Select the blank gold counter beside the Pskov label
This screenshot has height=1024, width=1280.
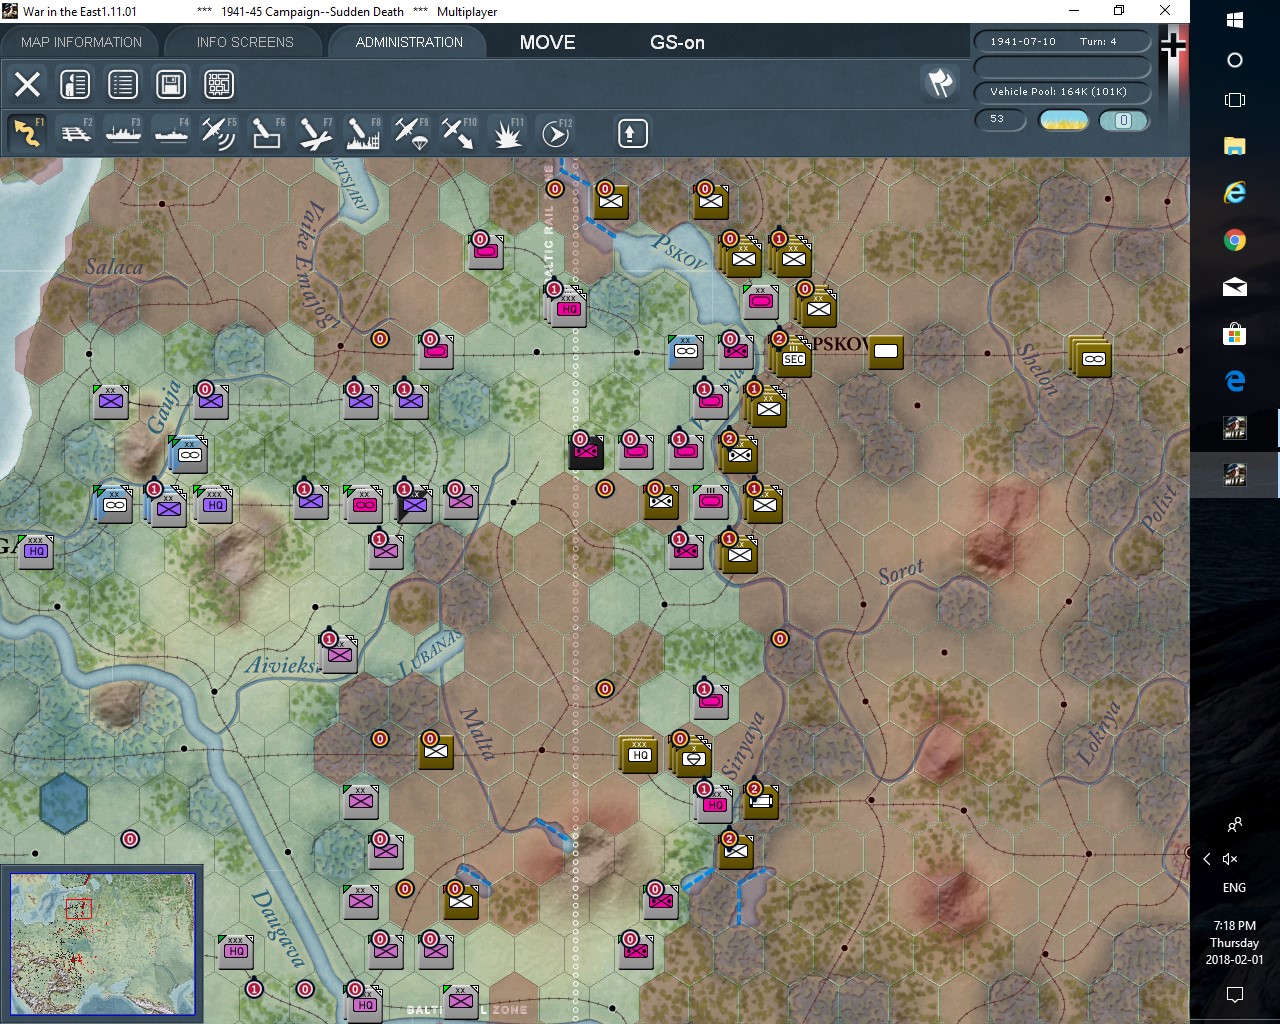coord(886,352)
